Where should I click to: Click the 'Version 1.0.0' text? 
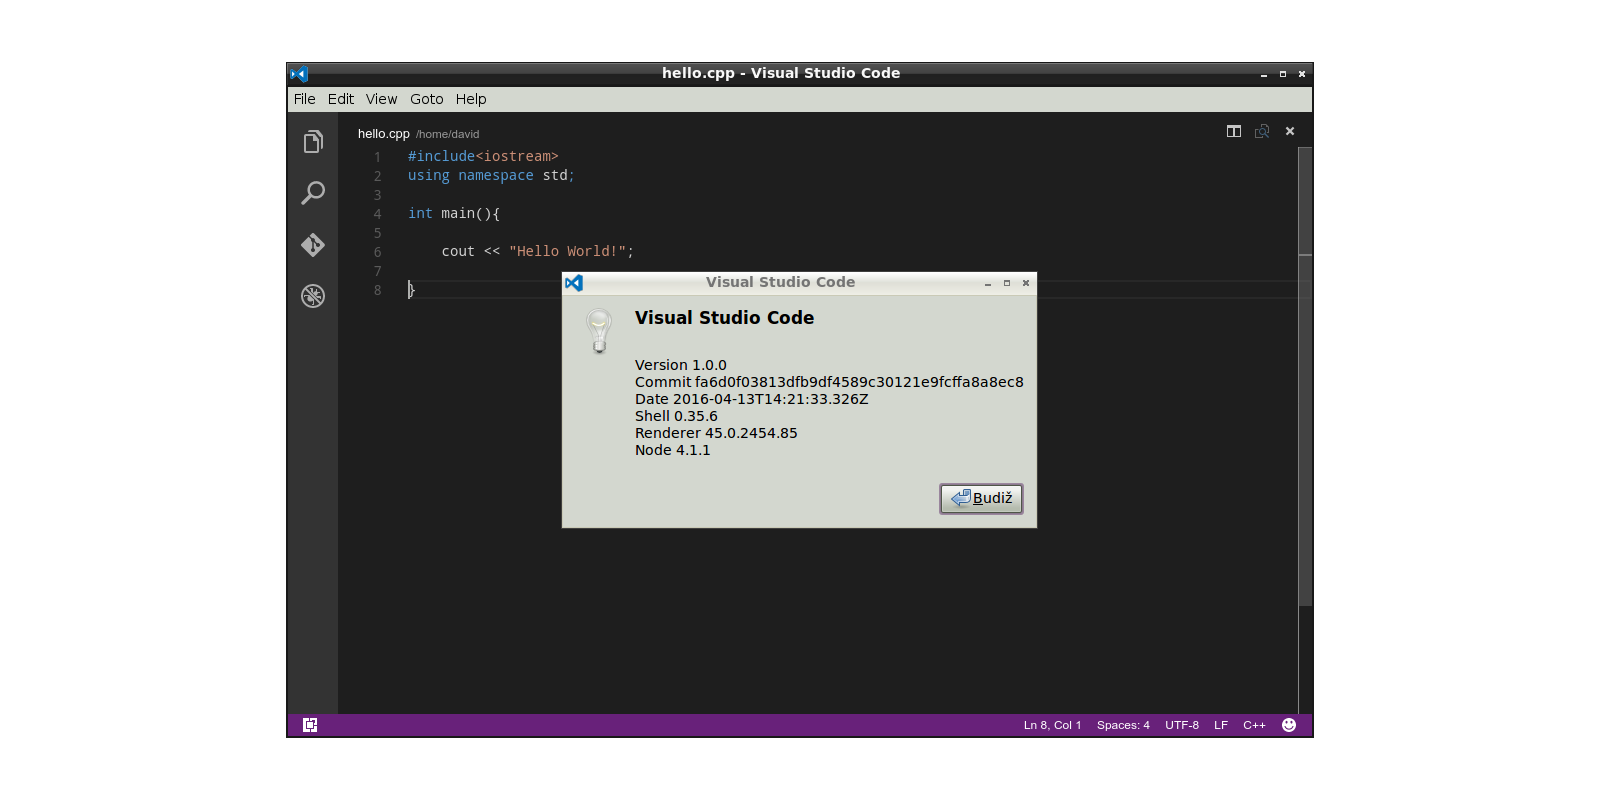tap(681, 365)
